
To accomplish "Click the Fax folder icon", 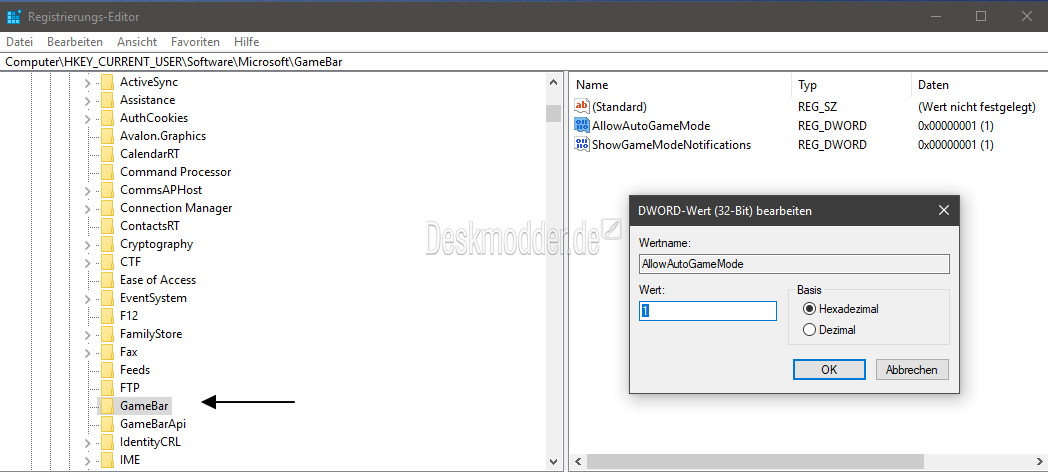I will [x=107, y=352].
